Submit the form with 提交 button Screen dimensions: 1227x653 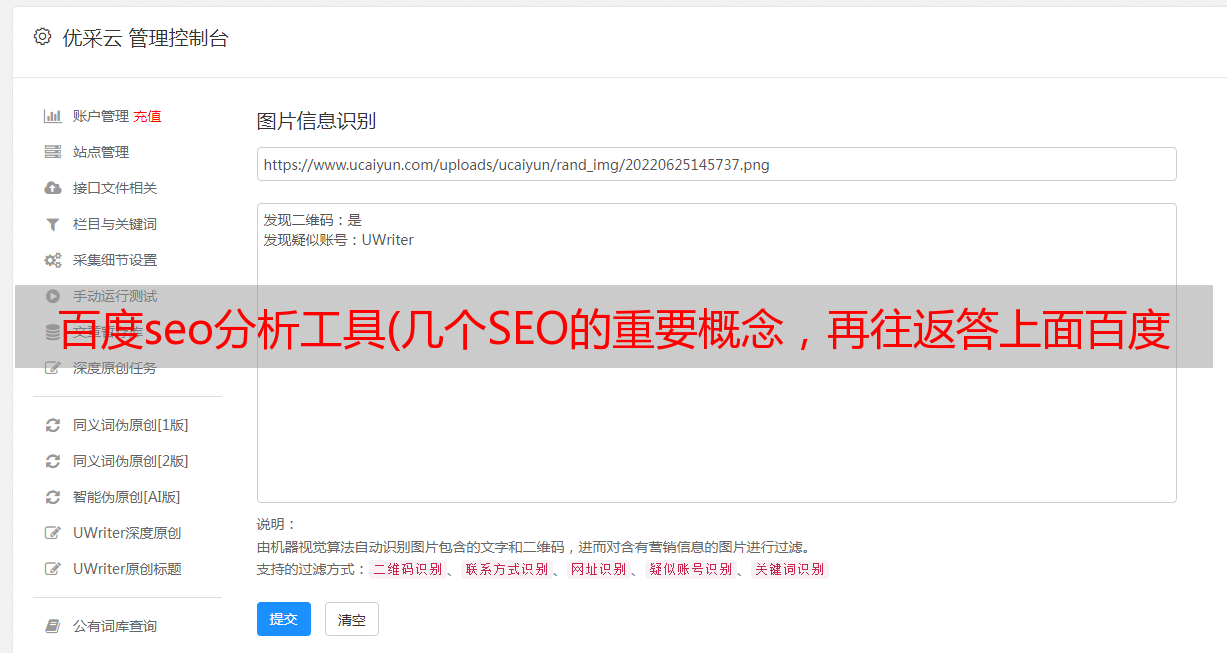coord(284,619)
